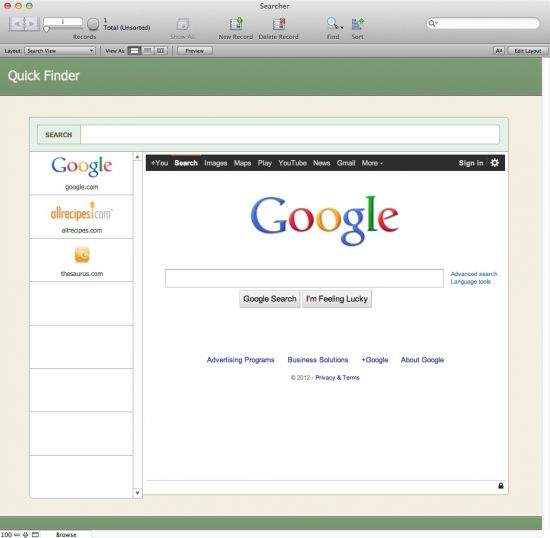Open the Privacy & Terms link

point(337,378)
